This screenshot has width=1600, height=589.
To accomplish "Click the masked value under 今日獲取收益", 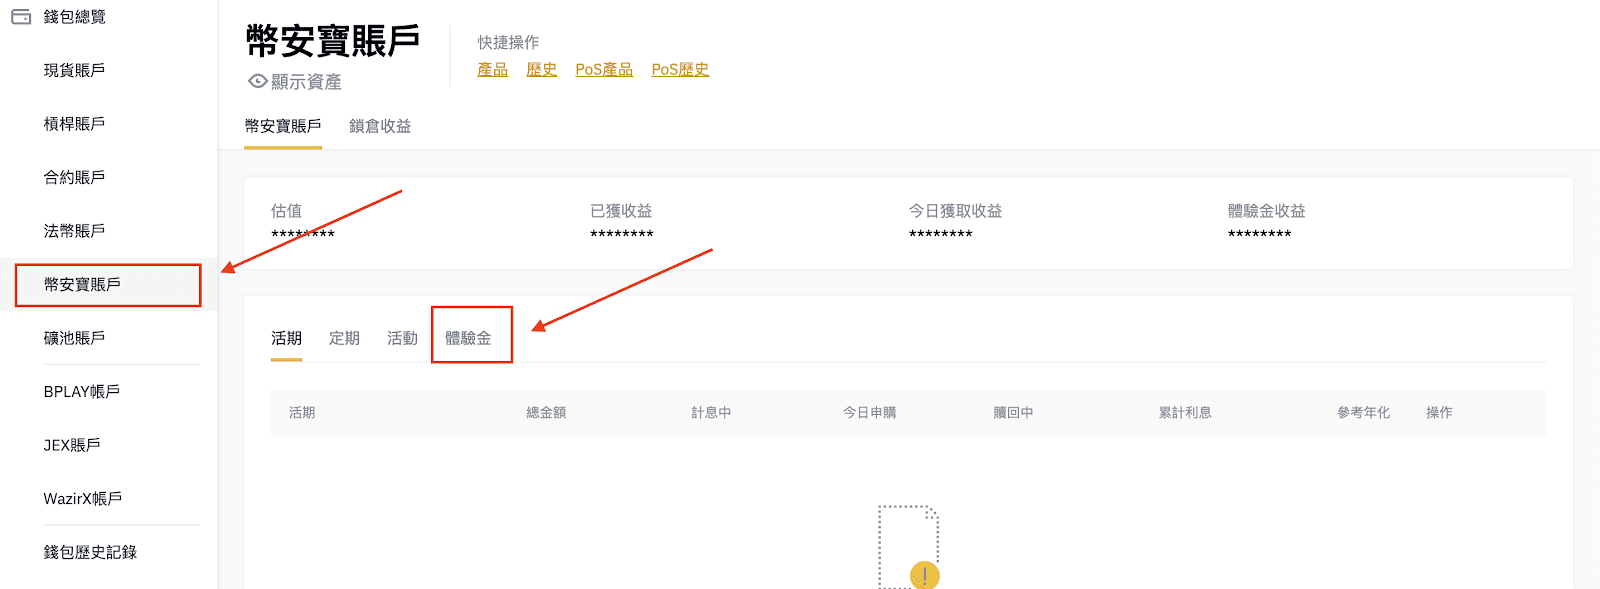I will [x=940, y=234].
